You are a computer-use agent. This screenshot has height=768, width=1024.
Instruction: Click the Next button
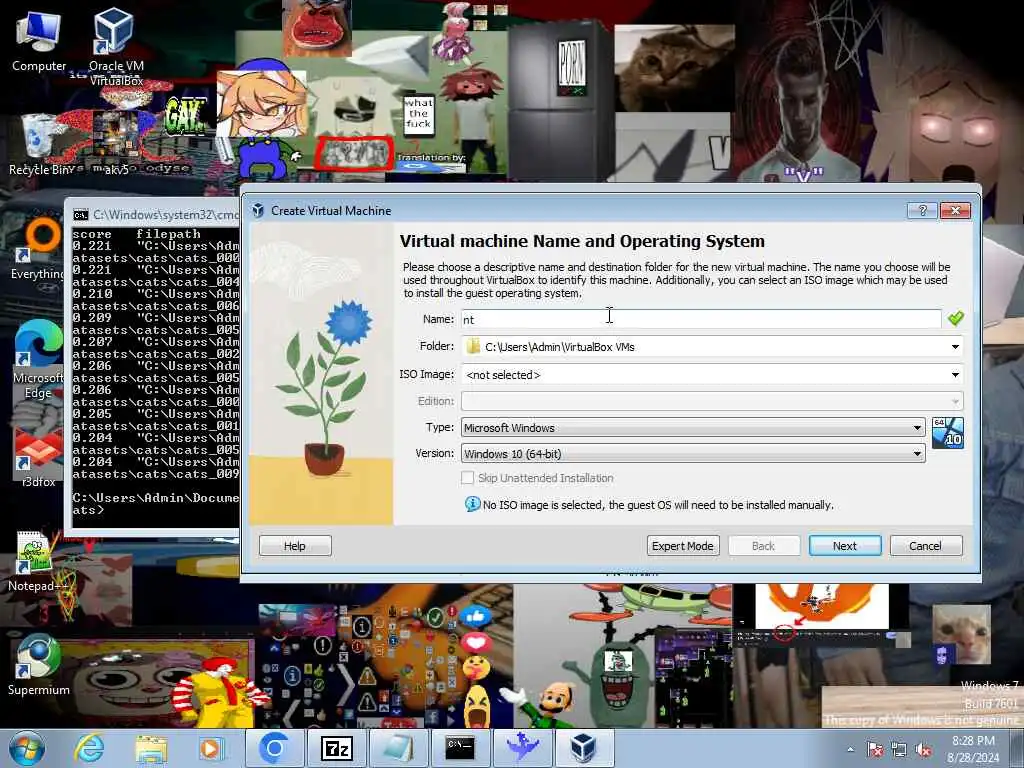[844, 546]
